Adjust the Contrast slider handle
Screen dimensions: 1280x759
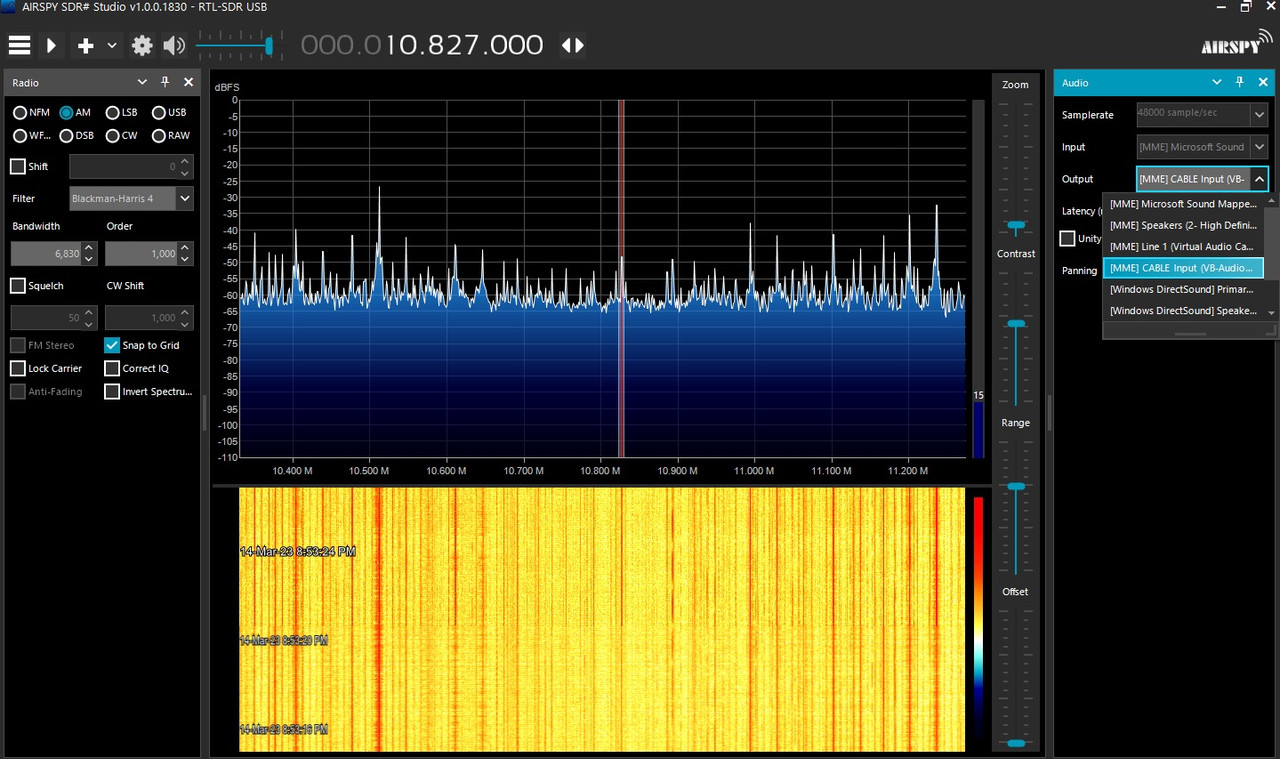[x=1016, y=324]
